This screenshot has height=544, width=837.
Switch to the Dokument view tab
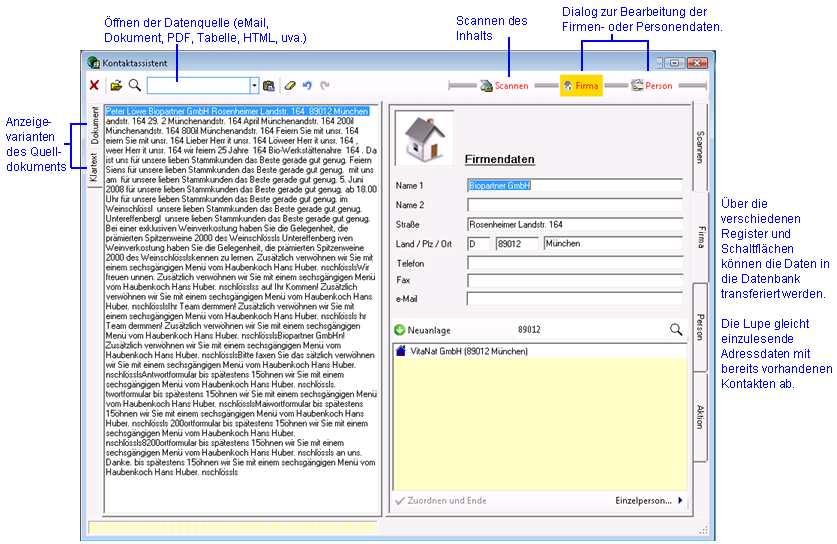[x=94, y=125]
